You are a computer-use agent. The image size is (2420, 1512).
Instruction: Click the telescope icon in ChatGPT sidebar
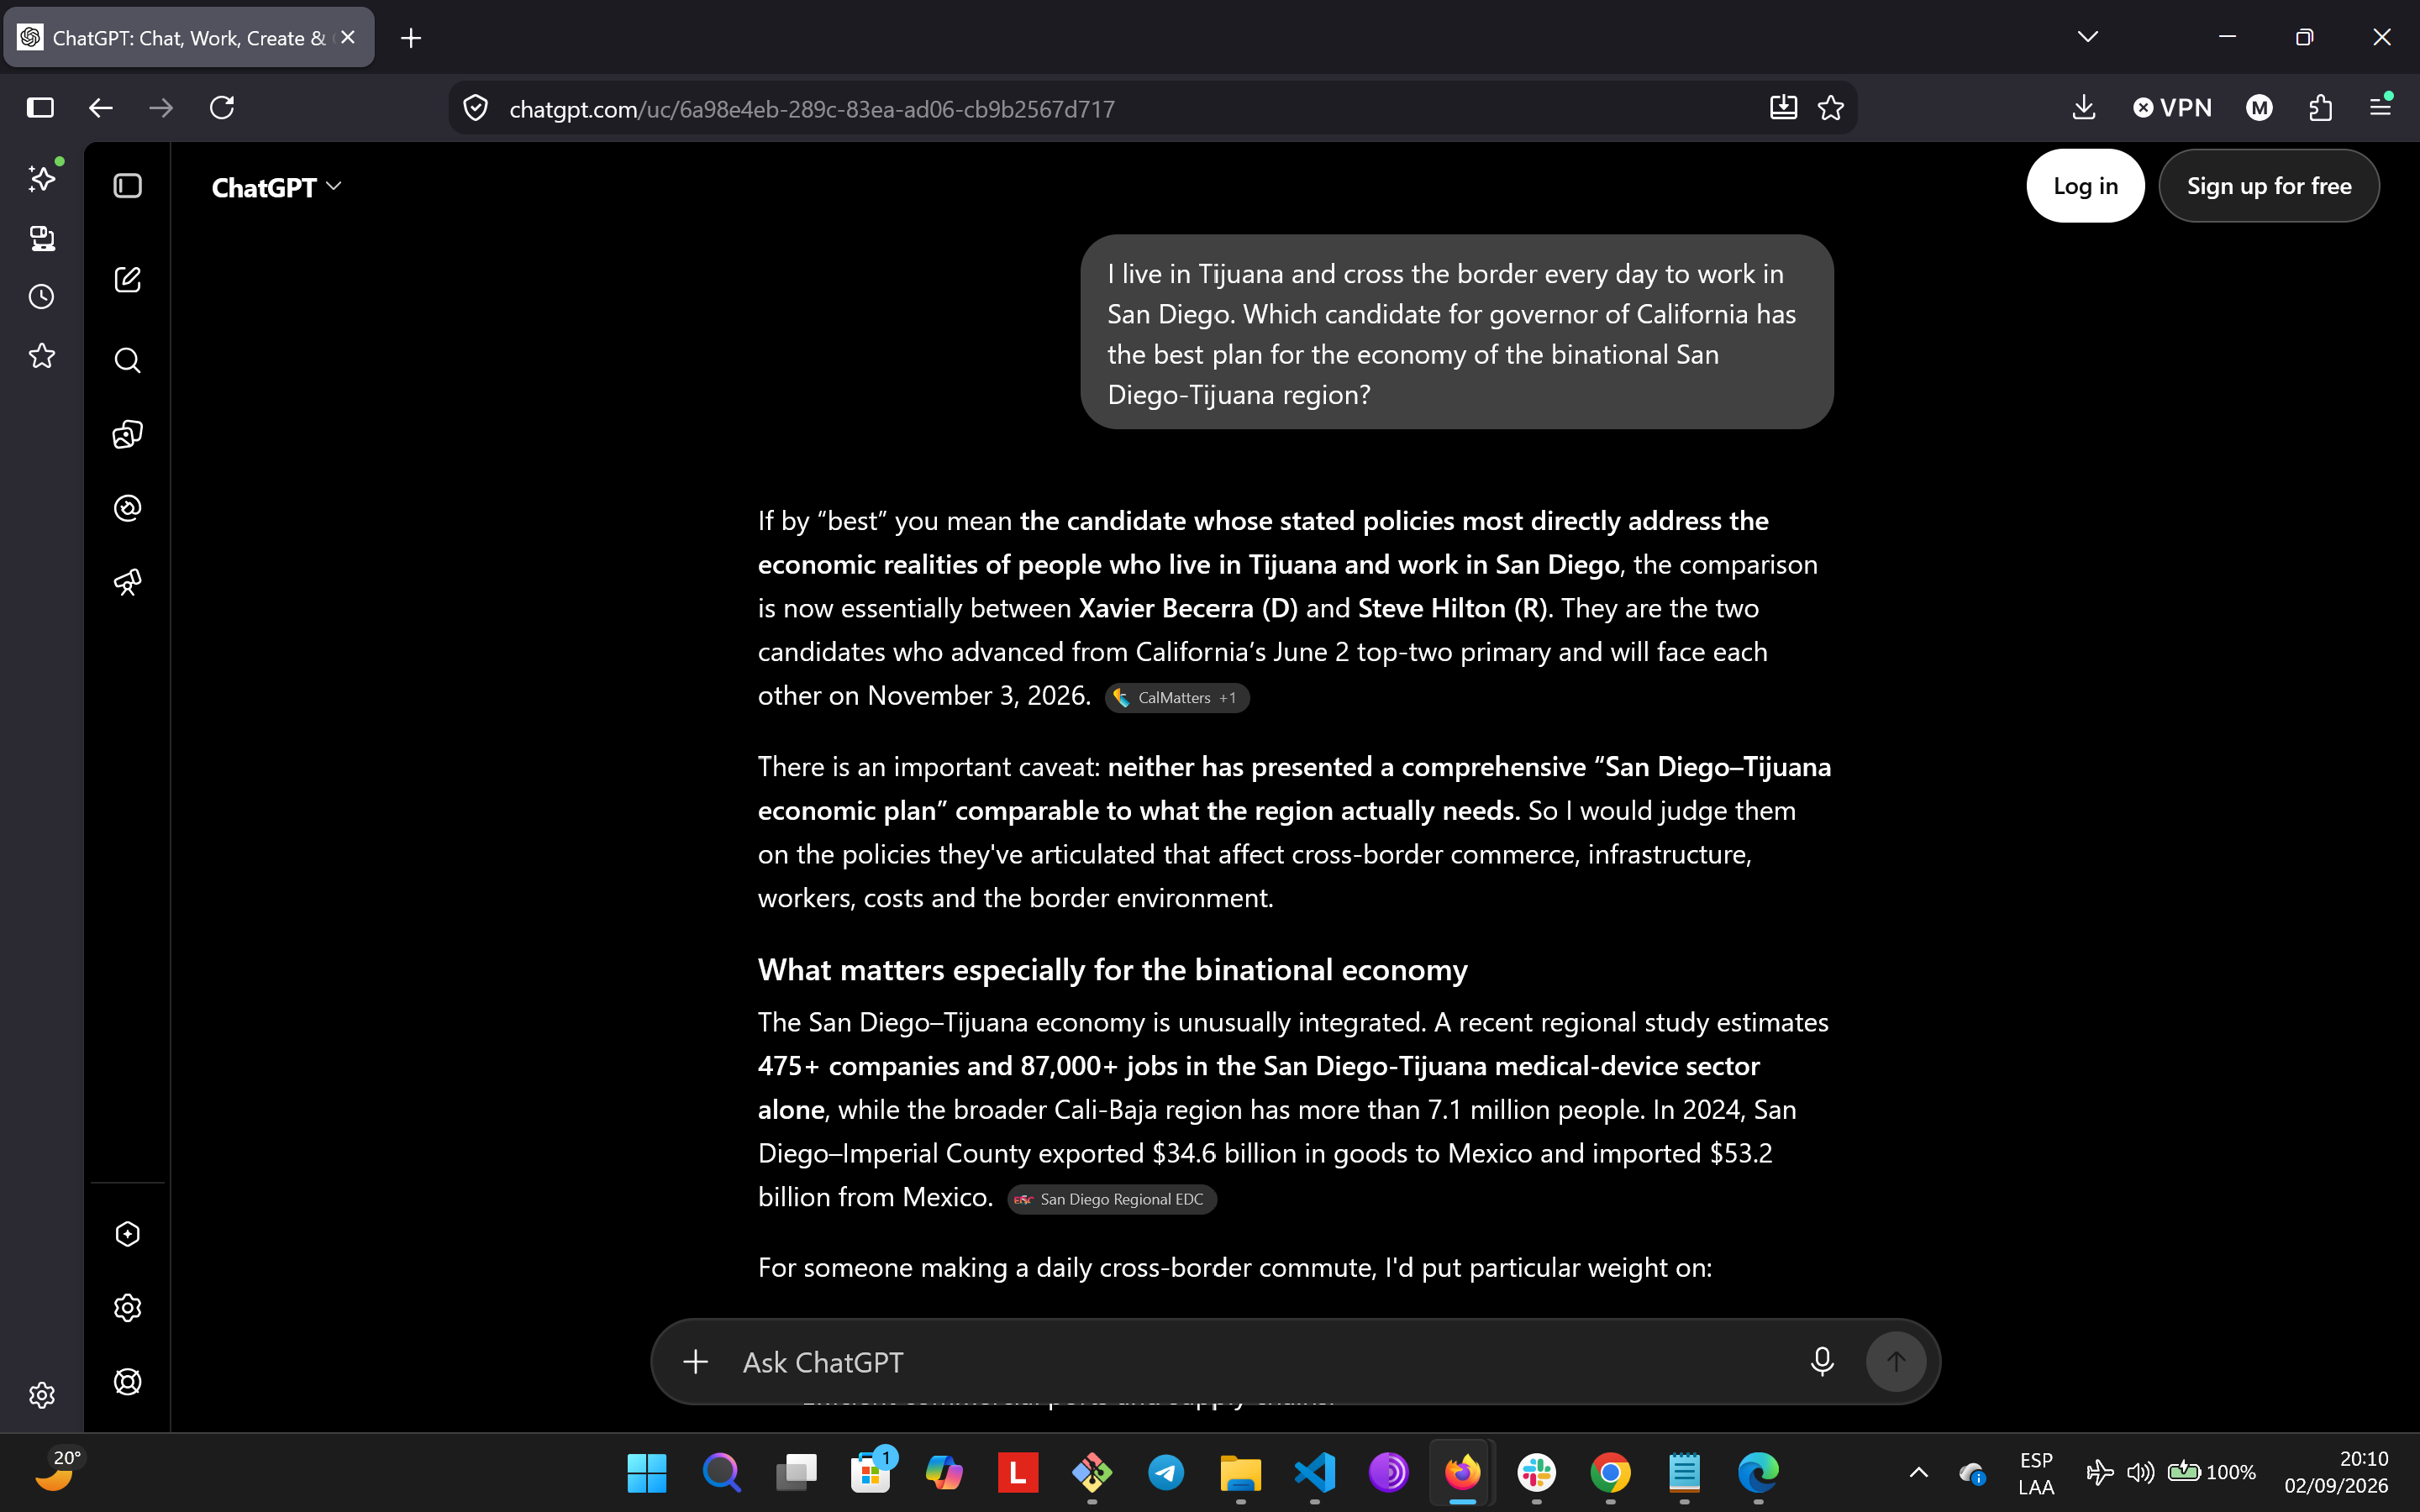[x=128, y=582]
